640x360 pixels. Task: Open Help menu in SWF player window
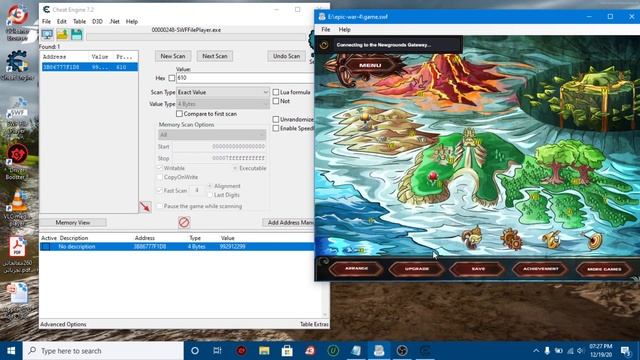(344, 29)
